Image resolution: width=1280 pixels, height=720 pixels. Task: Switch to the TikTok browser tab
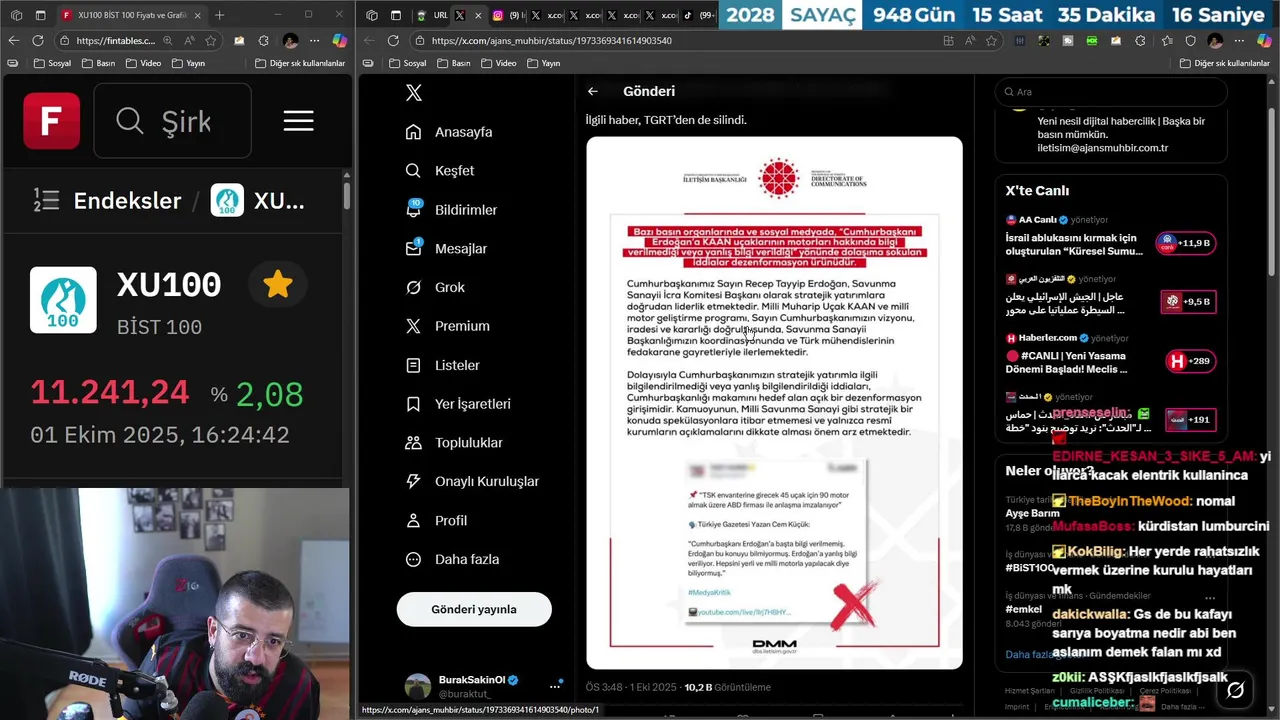click(699, 15)
